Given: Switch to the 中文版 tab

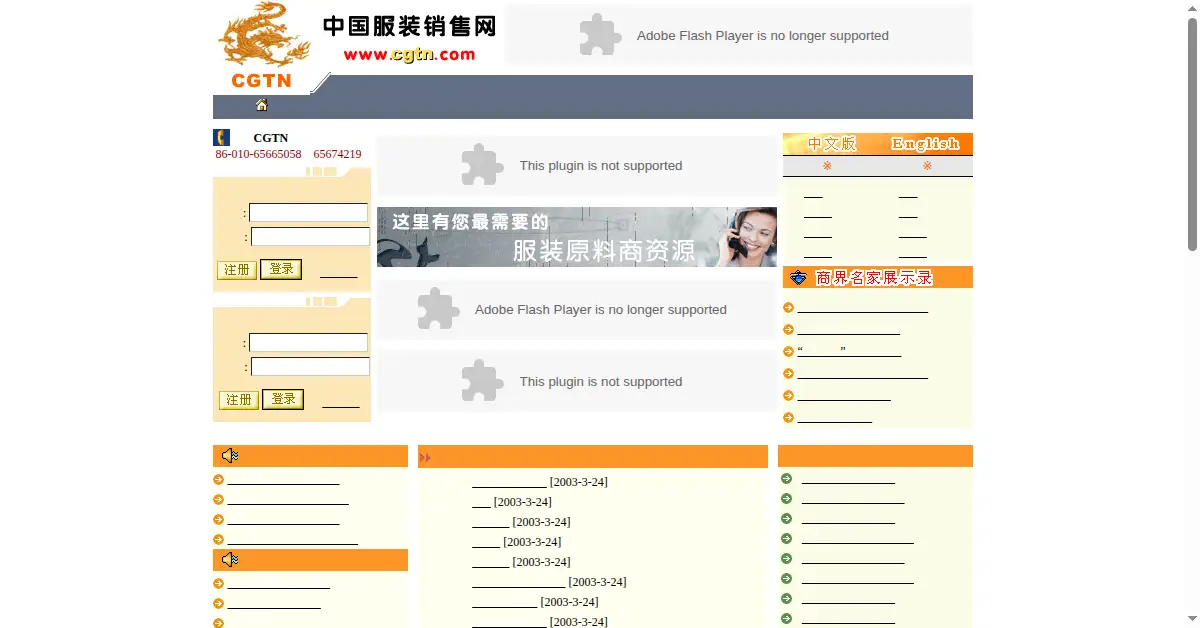Looking at the screenshot, I should click(832, 144).
